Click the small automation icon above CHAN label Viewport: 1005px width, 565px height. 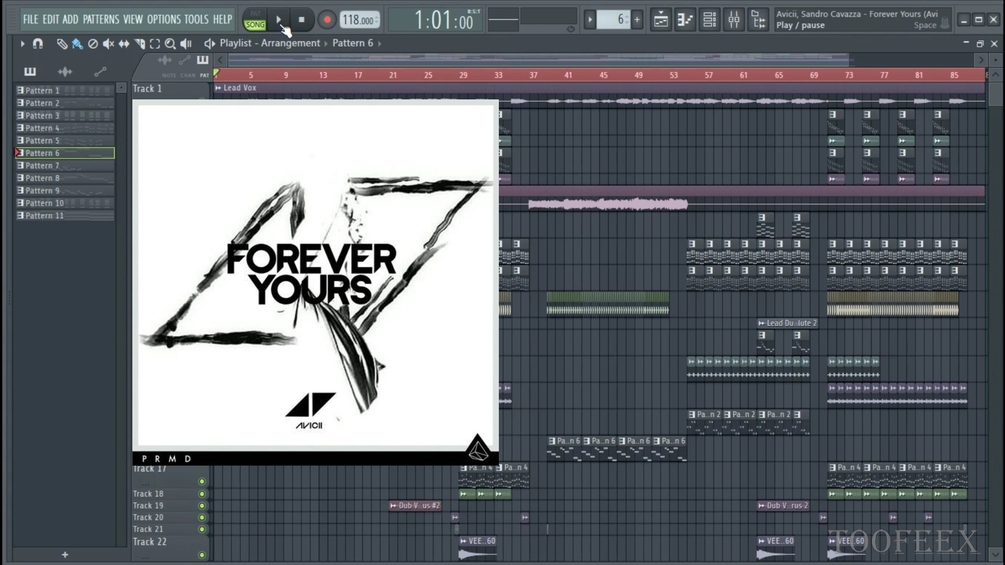pos(185,60)
